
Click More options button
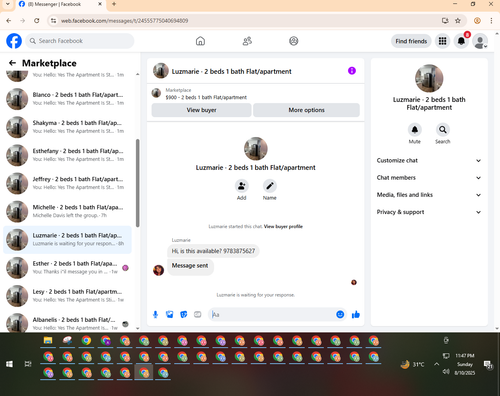point(306,110)
